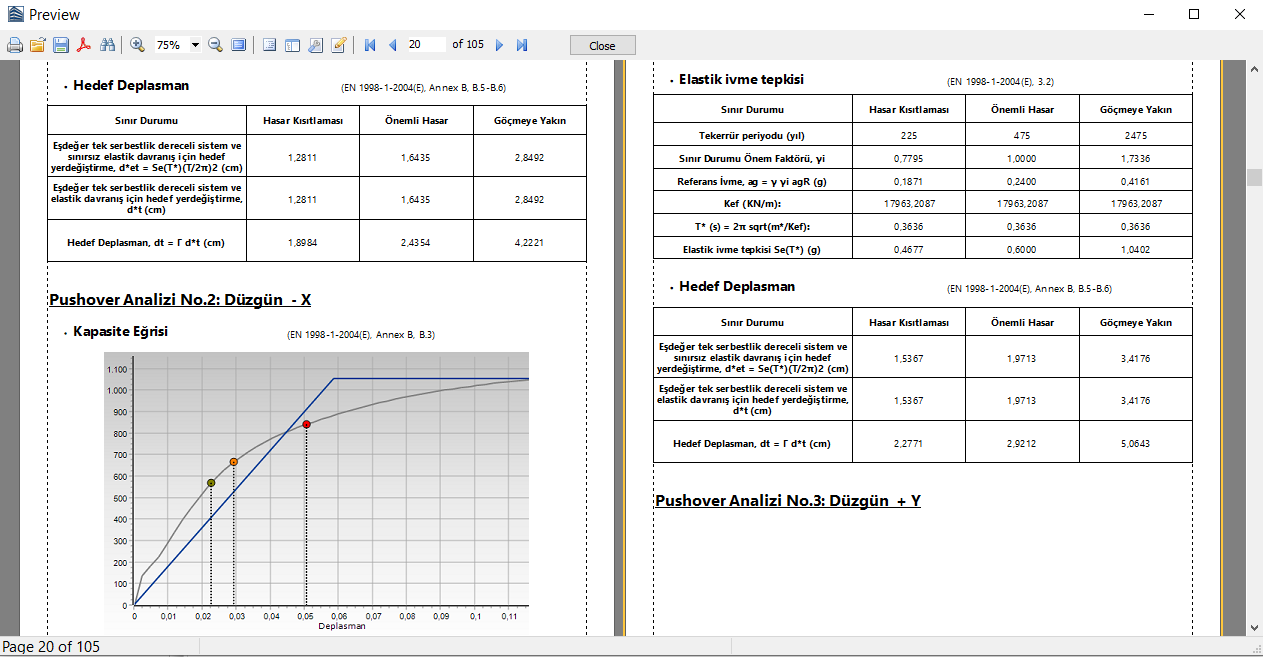Go to the next page
Screen dimensions: 1263x657
click(500, 45)
